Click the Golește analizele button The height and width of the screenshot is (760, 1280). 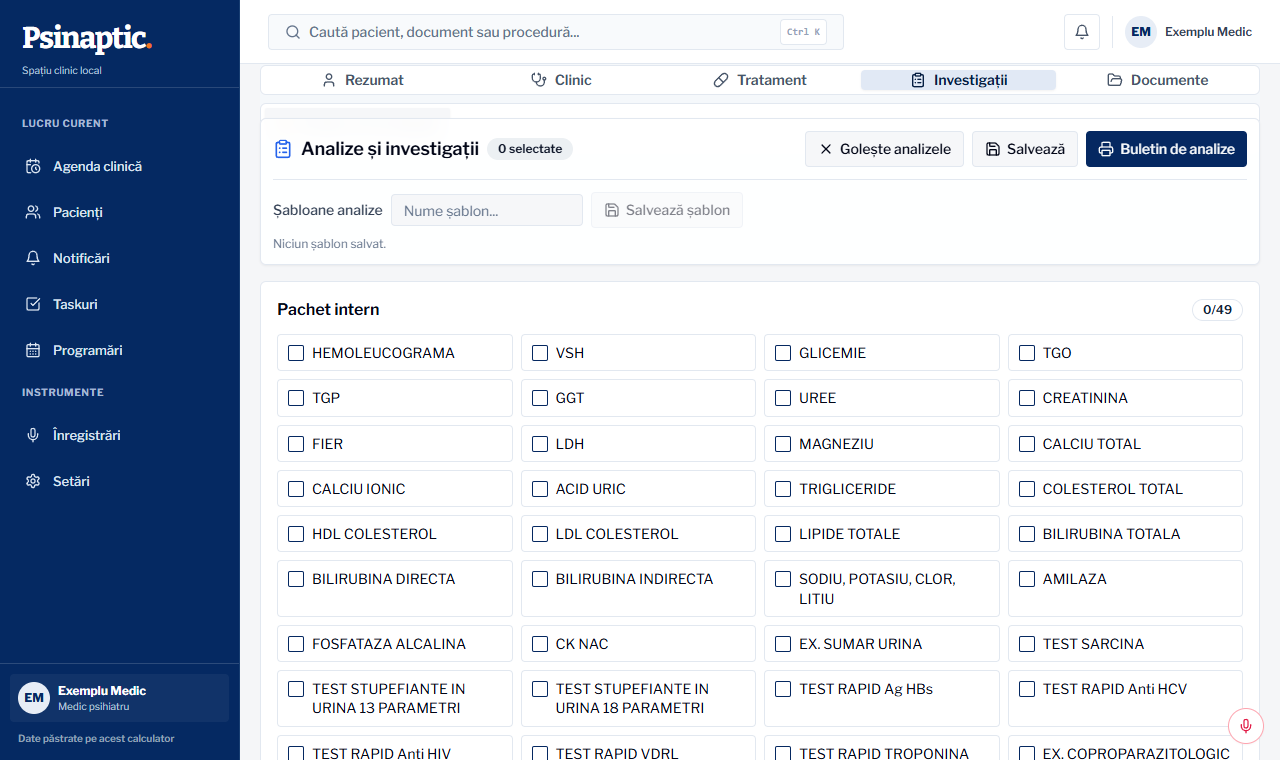click(x=885, y=149)
